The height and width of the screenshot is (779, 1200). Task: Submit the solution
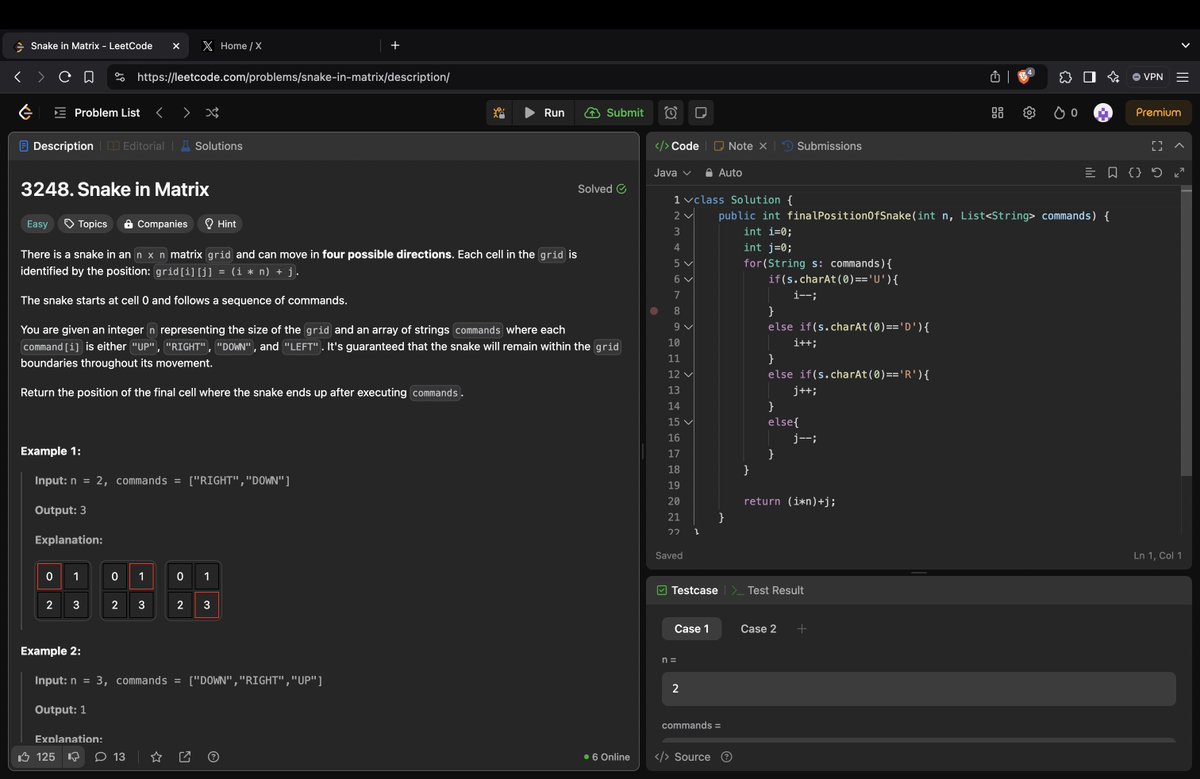[615, 113]
